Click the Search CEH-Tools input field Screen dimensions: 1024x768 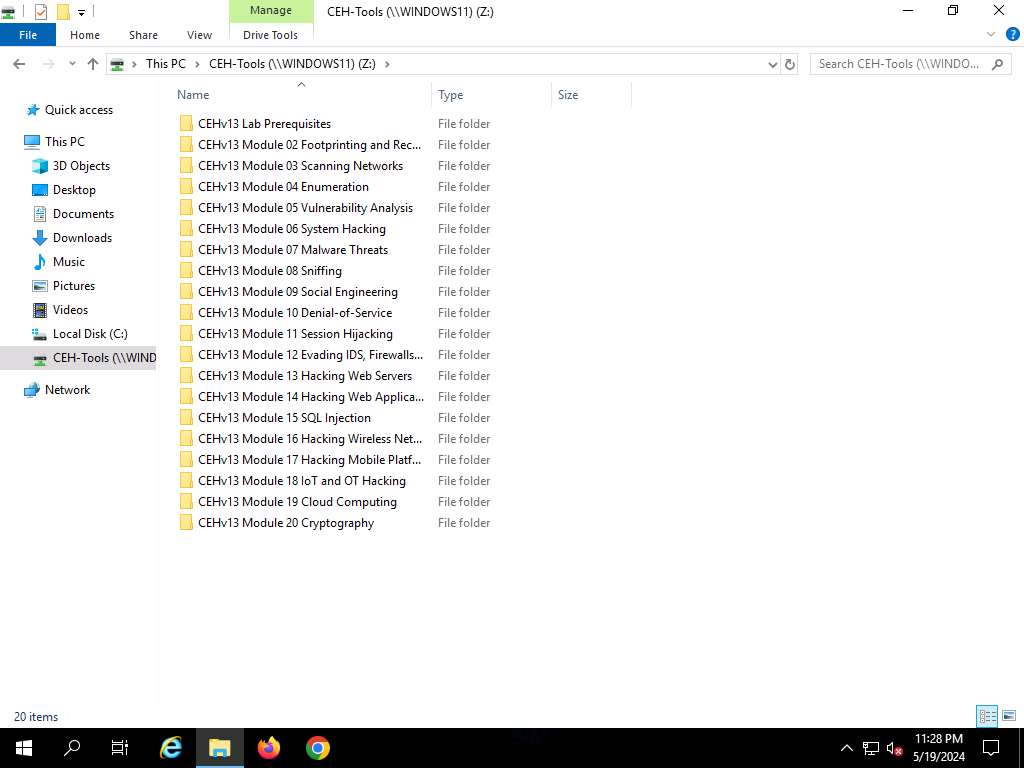click(898, 64)
